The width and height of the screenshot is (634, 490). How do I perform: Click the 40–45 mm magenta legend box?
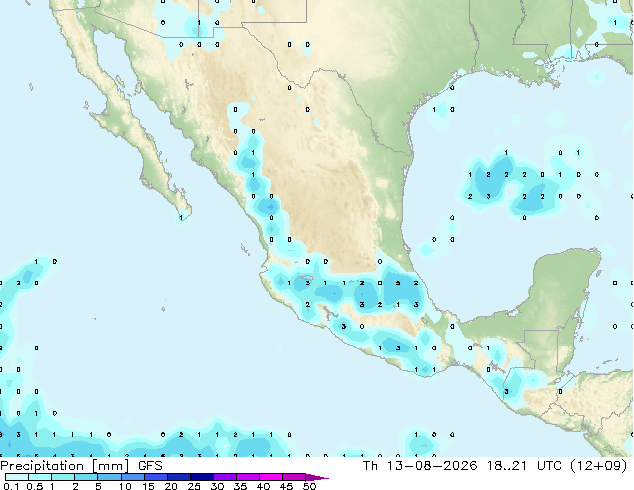(271, 477)
